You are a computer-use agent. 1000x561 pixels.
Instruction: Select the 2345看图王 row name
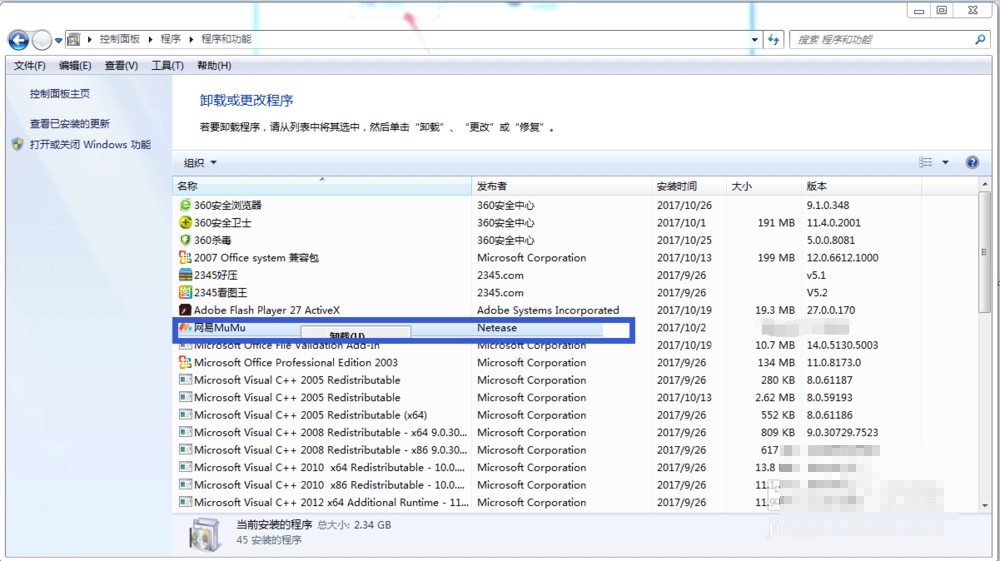click(221, 293)
